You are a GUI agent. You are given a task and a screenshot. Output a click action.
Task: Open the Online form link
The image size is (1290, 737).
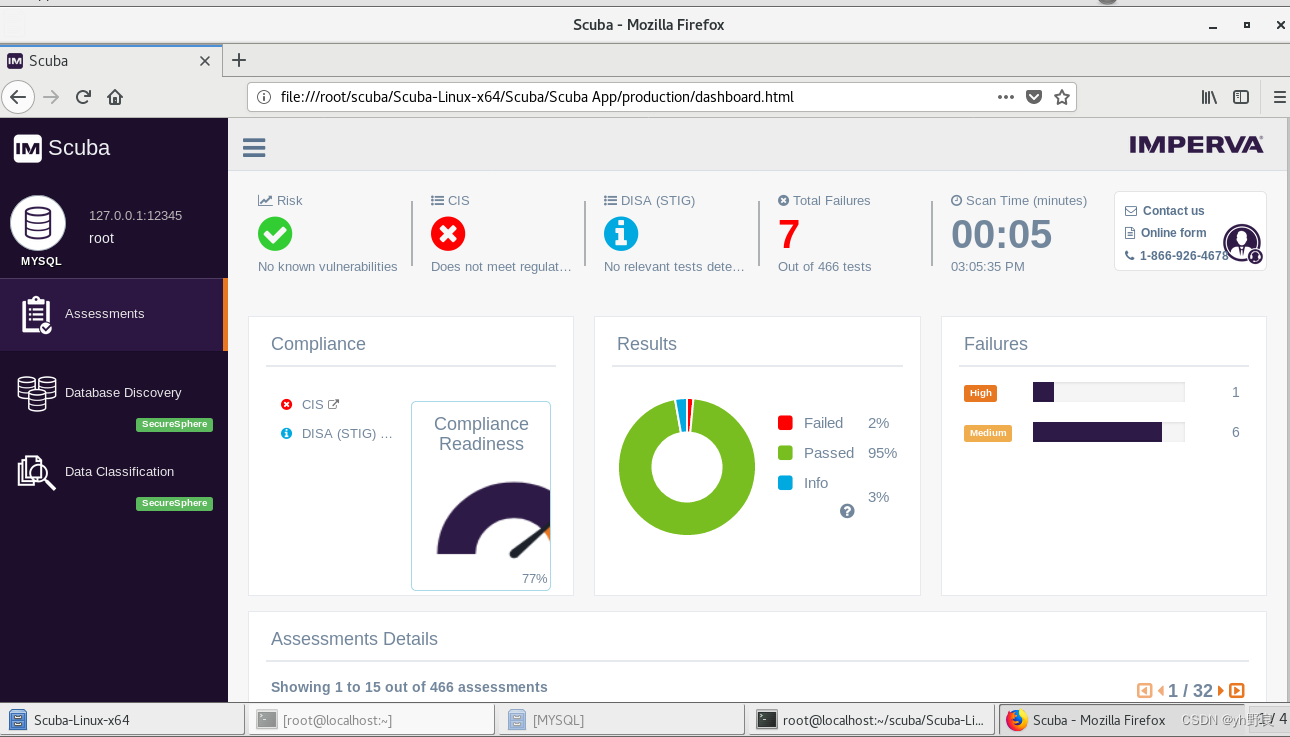[x=1174, y=233]
